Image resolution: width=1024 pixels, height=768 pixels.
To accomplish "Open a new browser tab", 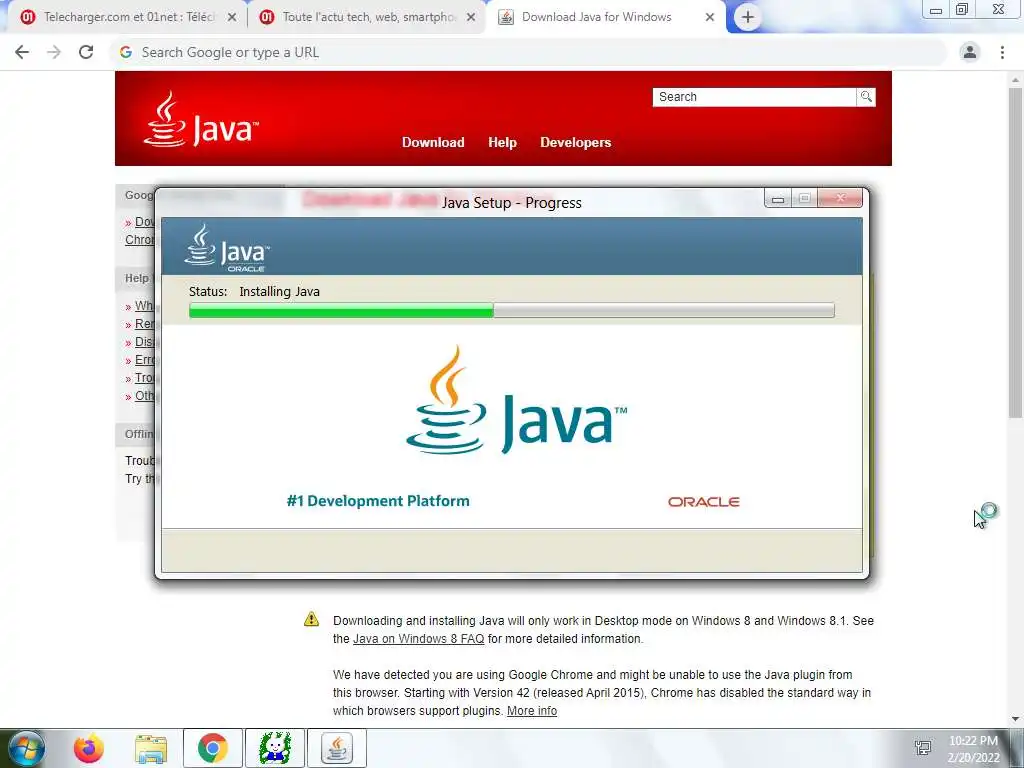I will click(748, 17).
